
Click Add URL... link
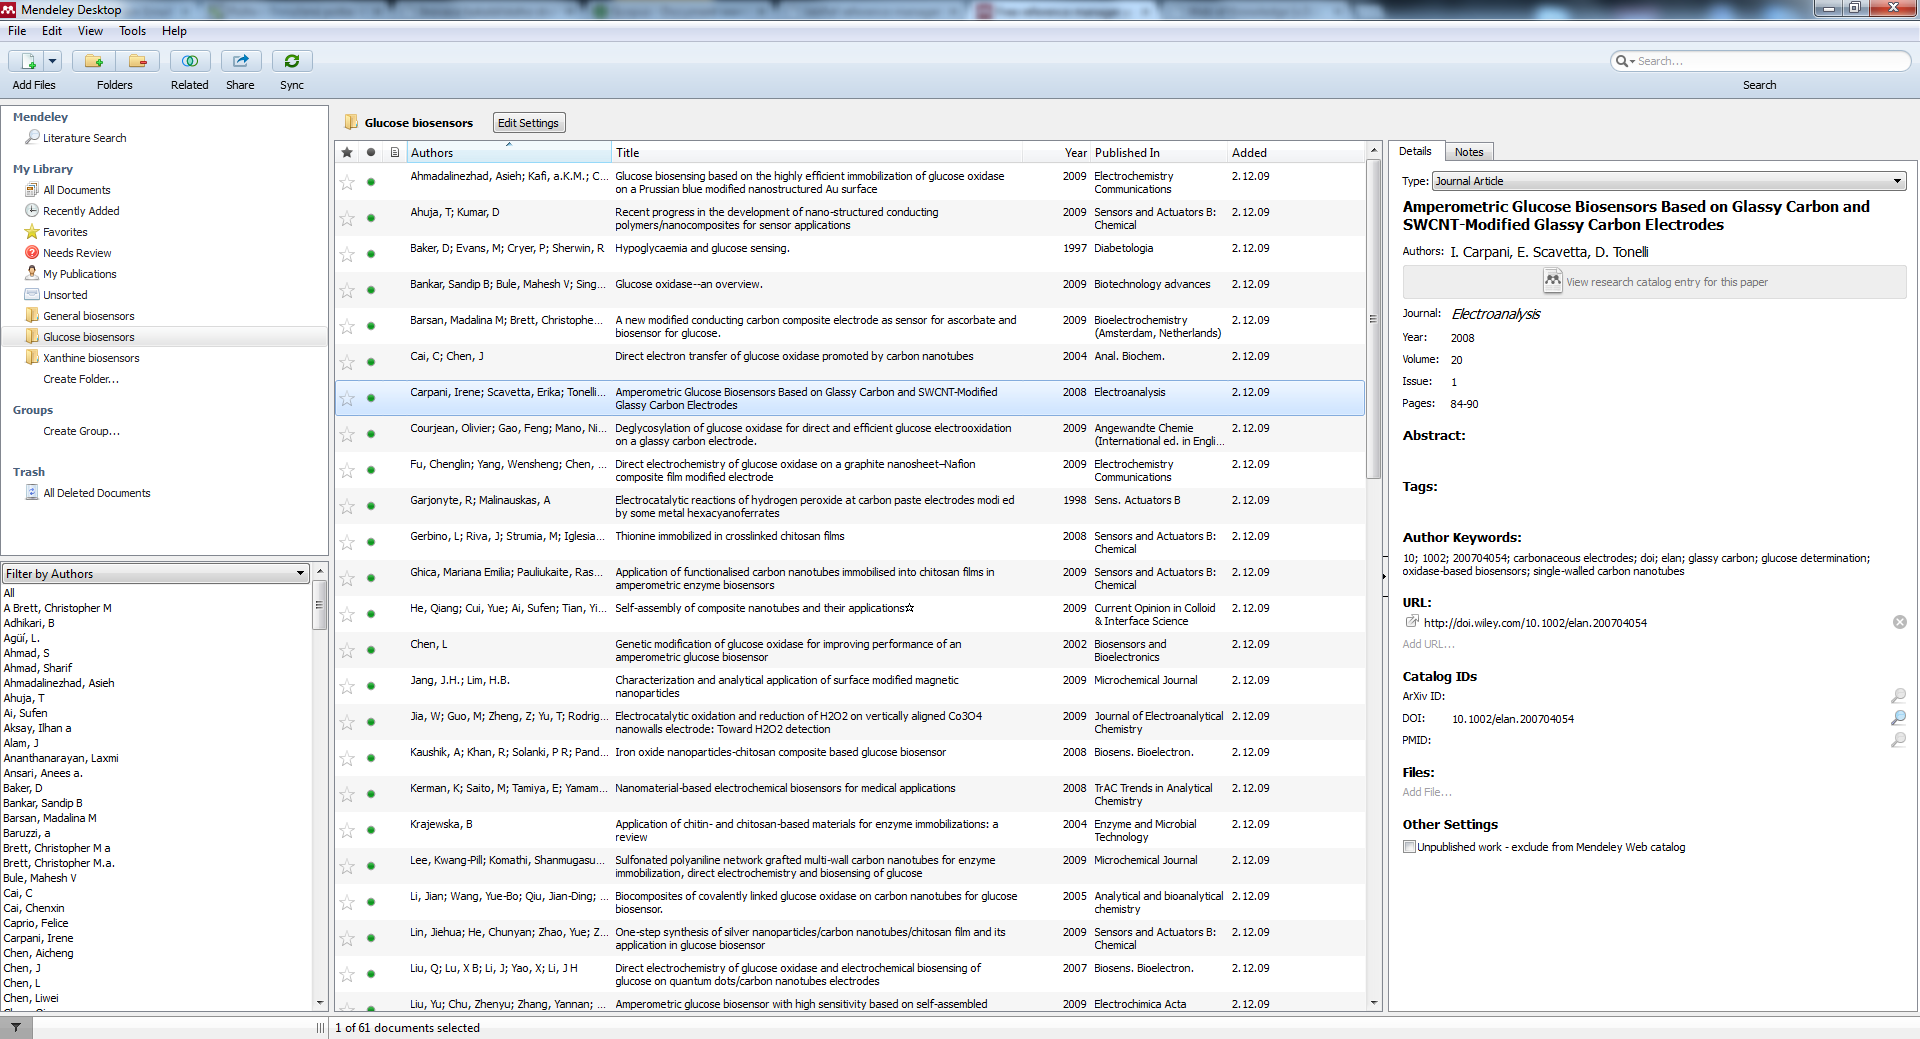(x=1428, y=644)
